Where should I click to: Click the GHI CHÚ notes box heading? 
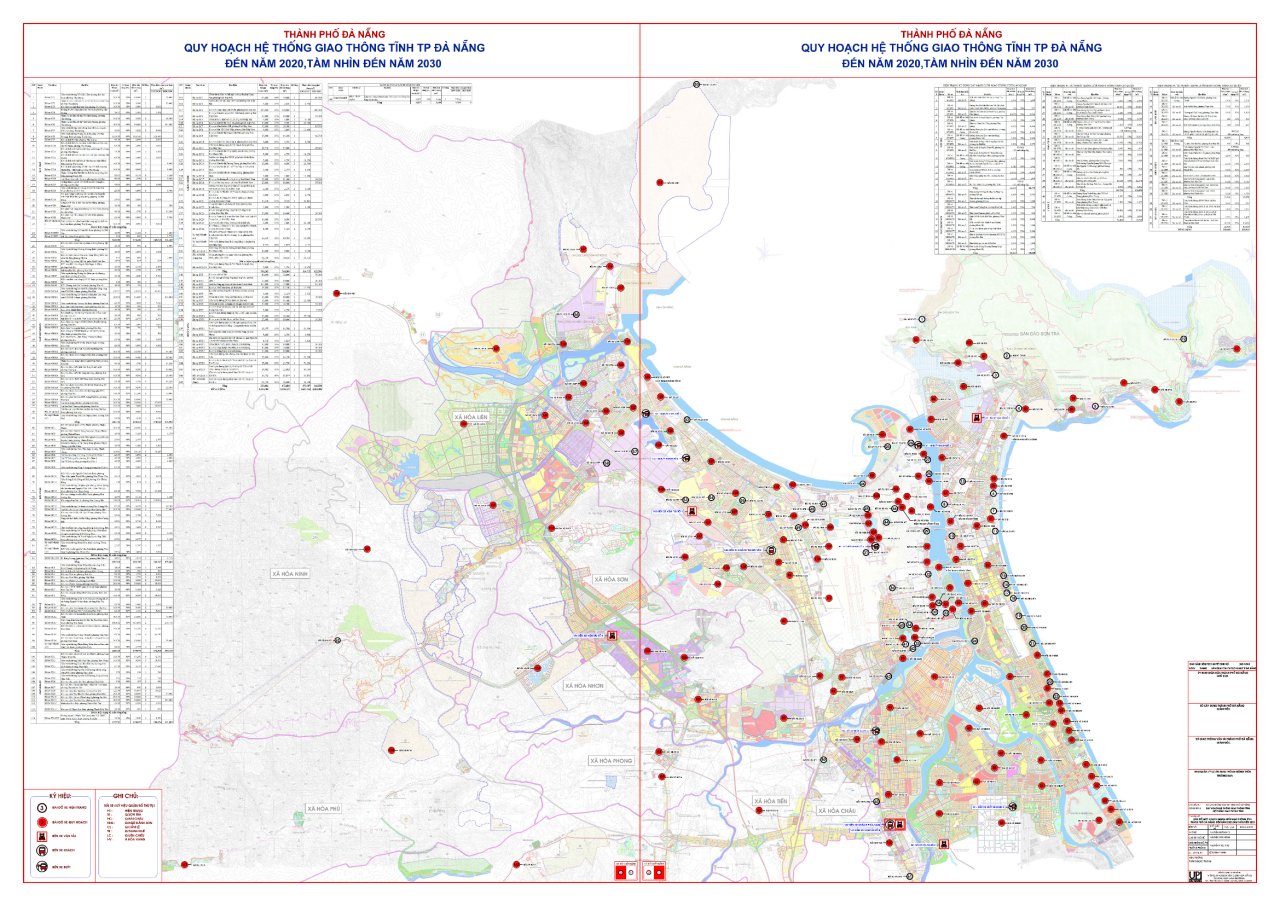click(125, 796)
